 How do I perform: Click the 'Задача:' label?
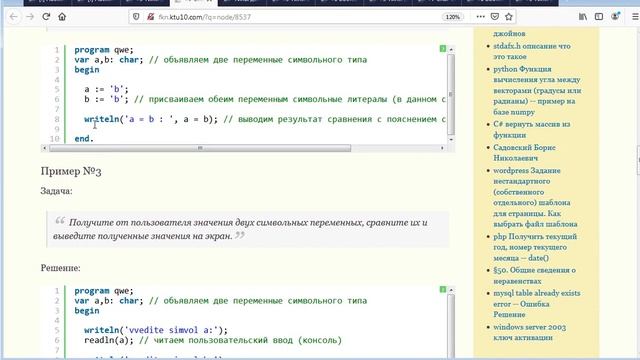point(56,191)
